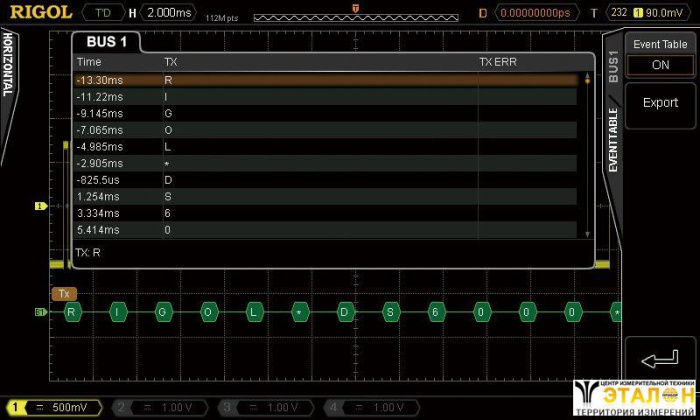This screenshot has width=700, height=420.
Task: Click the green B1 bus marker
Action: 40,312
